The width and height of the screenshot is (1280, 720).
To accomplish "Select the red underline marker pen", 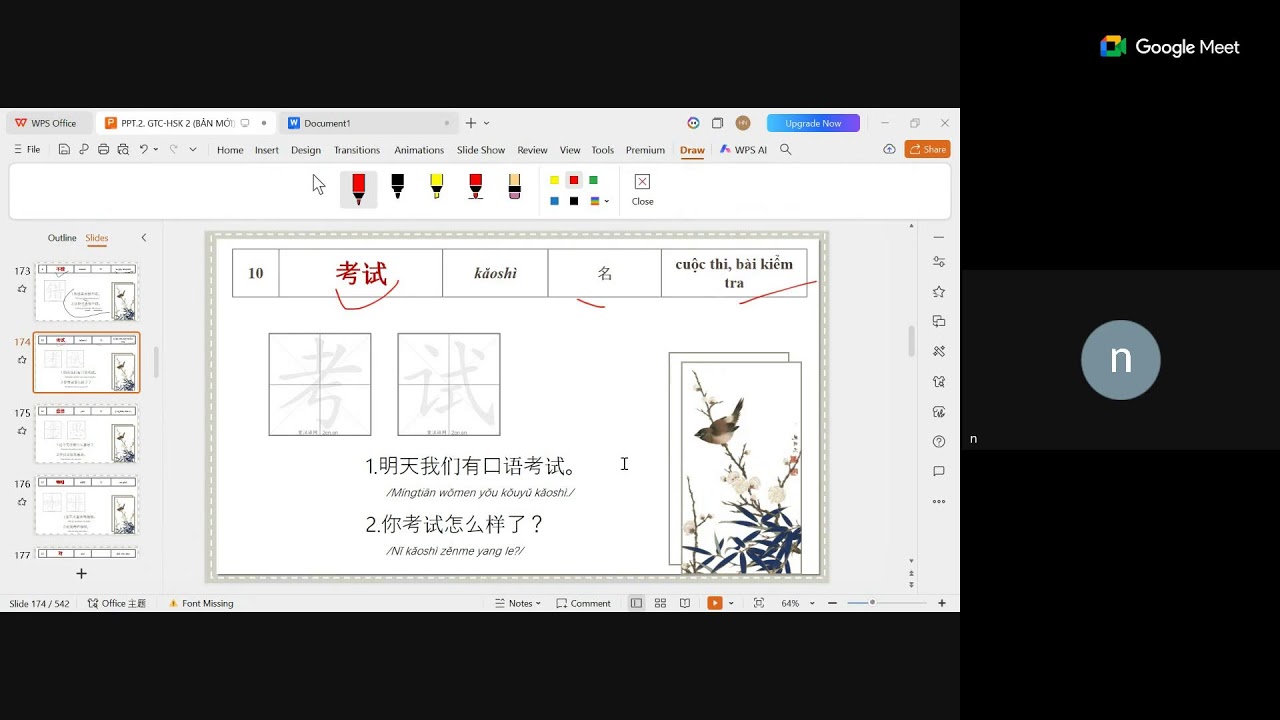I will click(x=475, y=186).
